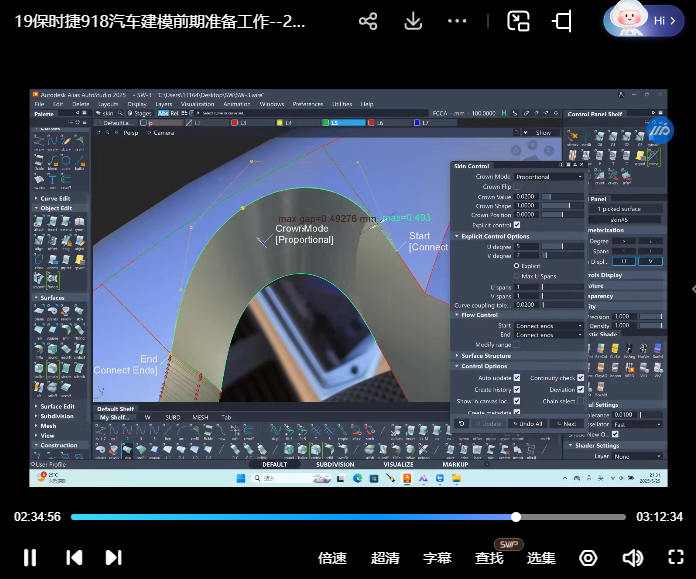
Task: Click the picture-in-picture icon
Action: click(518, 21)
